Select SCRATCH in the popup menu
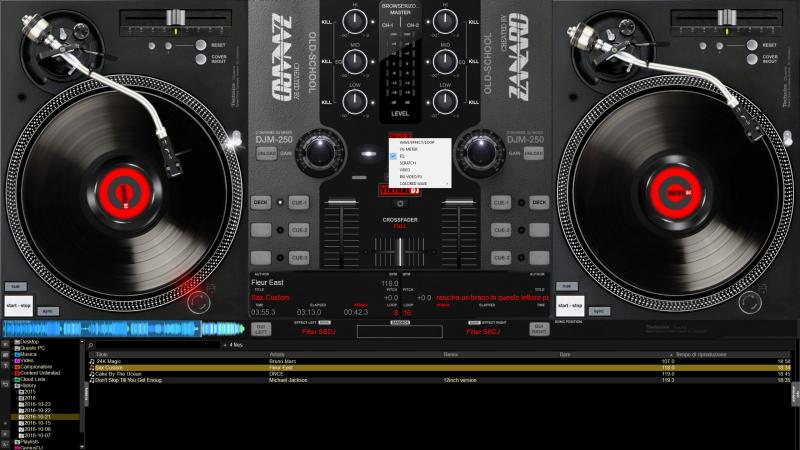This screenshot has height=450, width=800. click(420, 163)
